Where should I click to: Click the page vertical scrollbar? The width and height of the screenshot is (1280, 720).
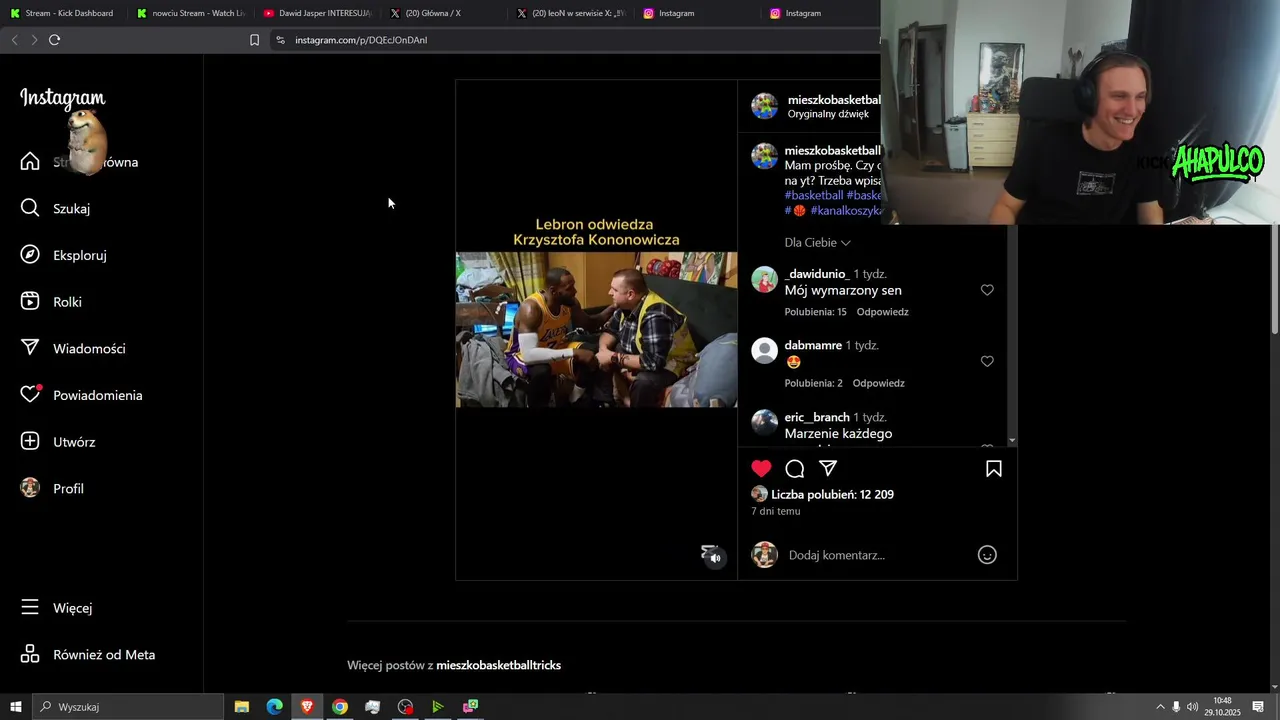pyautogui.click(x=1274, y=280)
